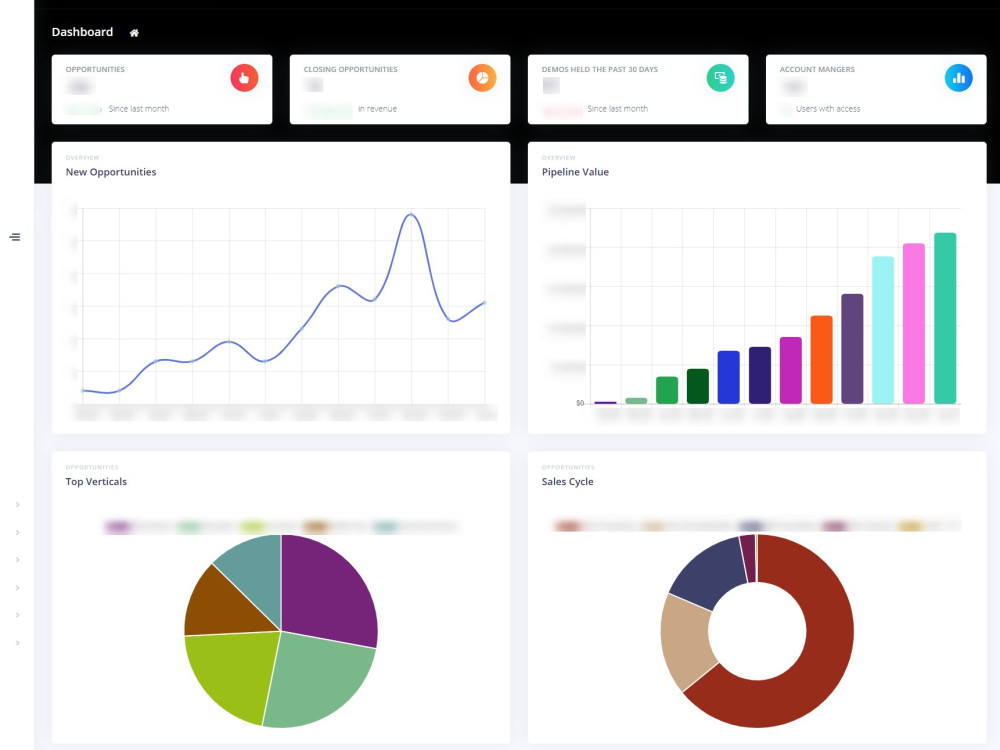Click the last data point of New Opportunities line

click(x=485, y=302)
